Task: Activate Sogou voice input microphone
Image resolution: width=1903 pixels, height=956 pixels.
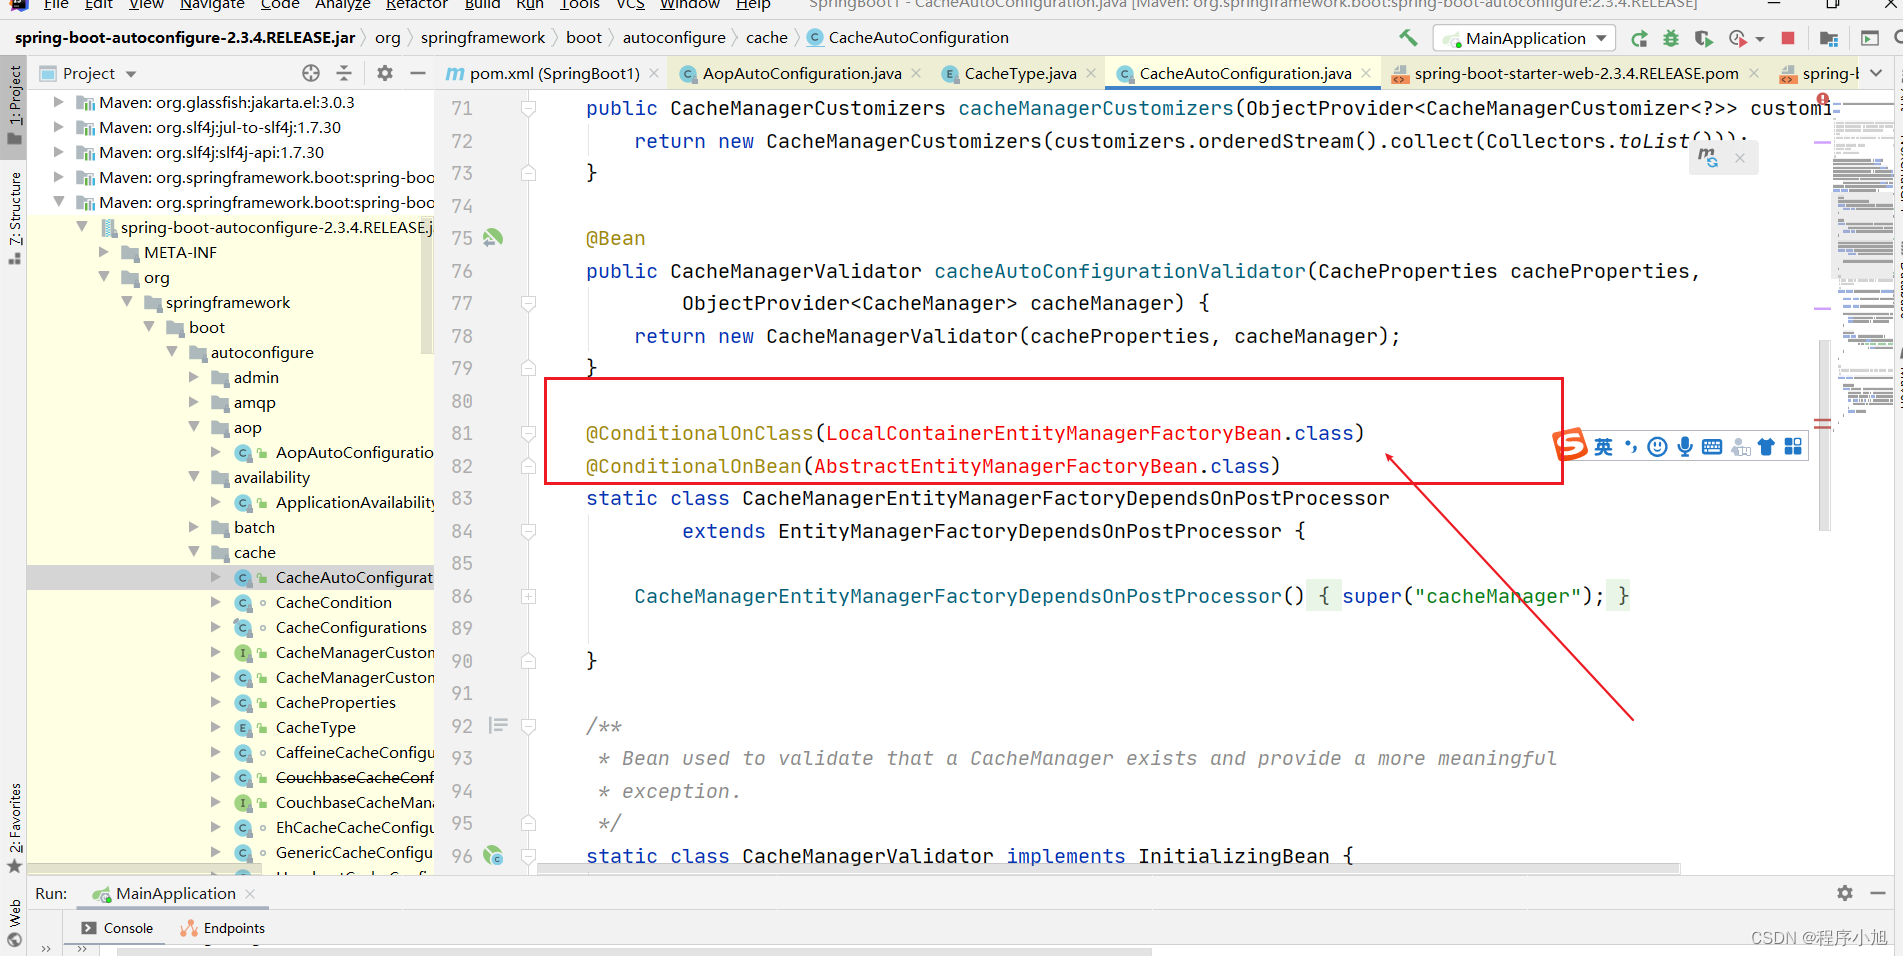Action: (1685, 447)
